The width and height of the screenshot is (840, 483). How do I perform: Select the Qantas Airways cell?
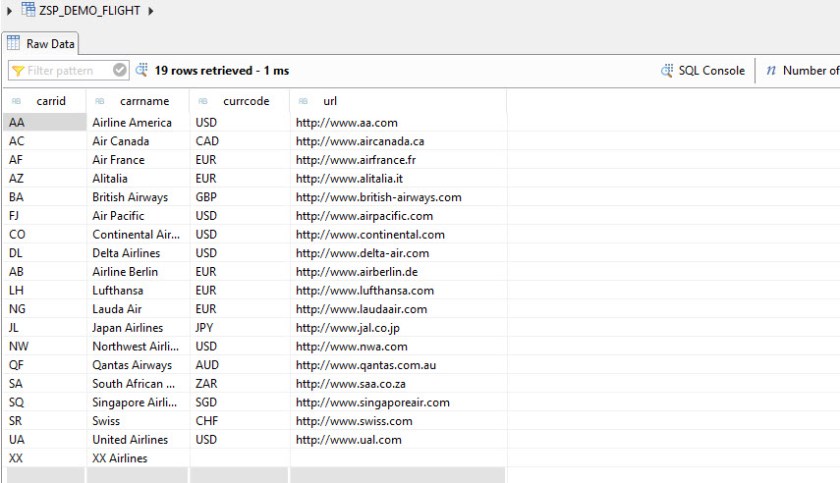pos(138,365)
